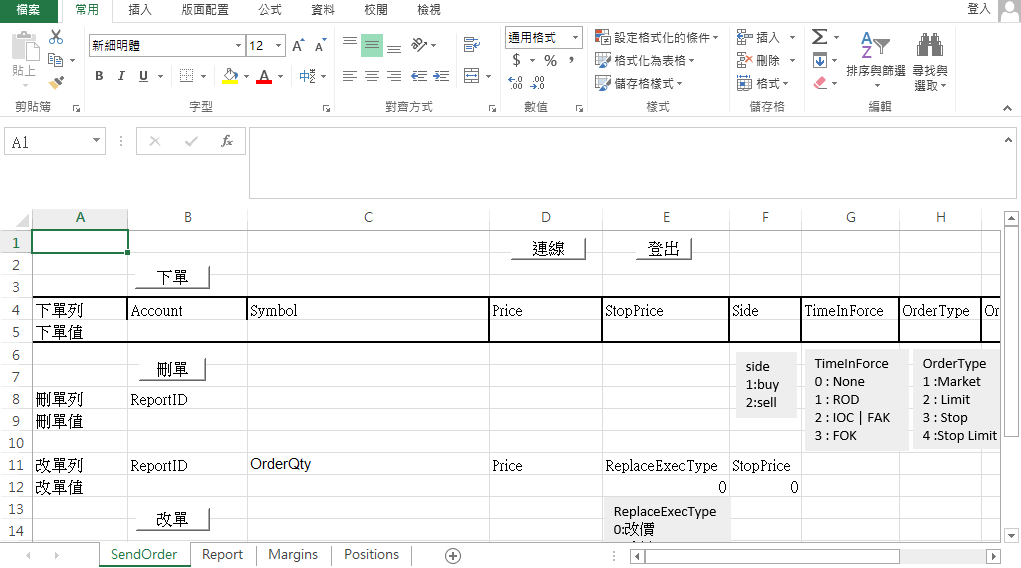The image size is (1021, 568).
Task: Click the Increase Font Size icon
Action: [x=298, y=46]
